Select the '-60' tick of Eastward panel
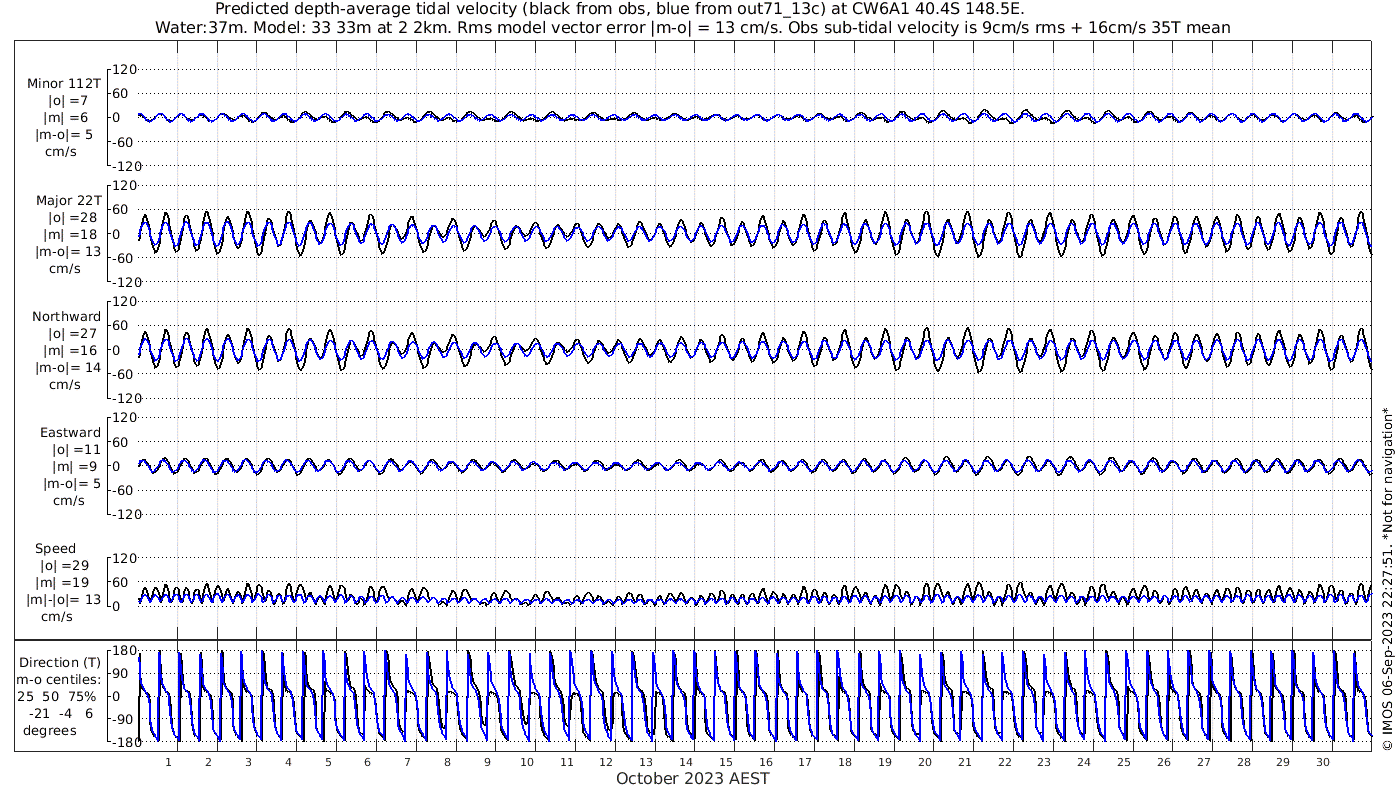The image size is (1400, 800). (x=123, y=490)
